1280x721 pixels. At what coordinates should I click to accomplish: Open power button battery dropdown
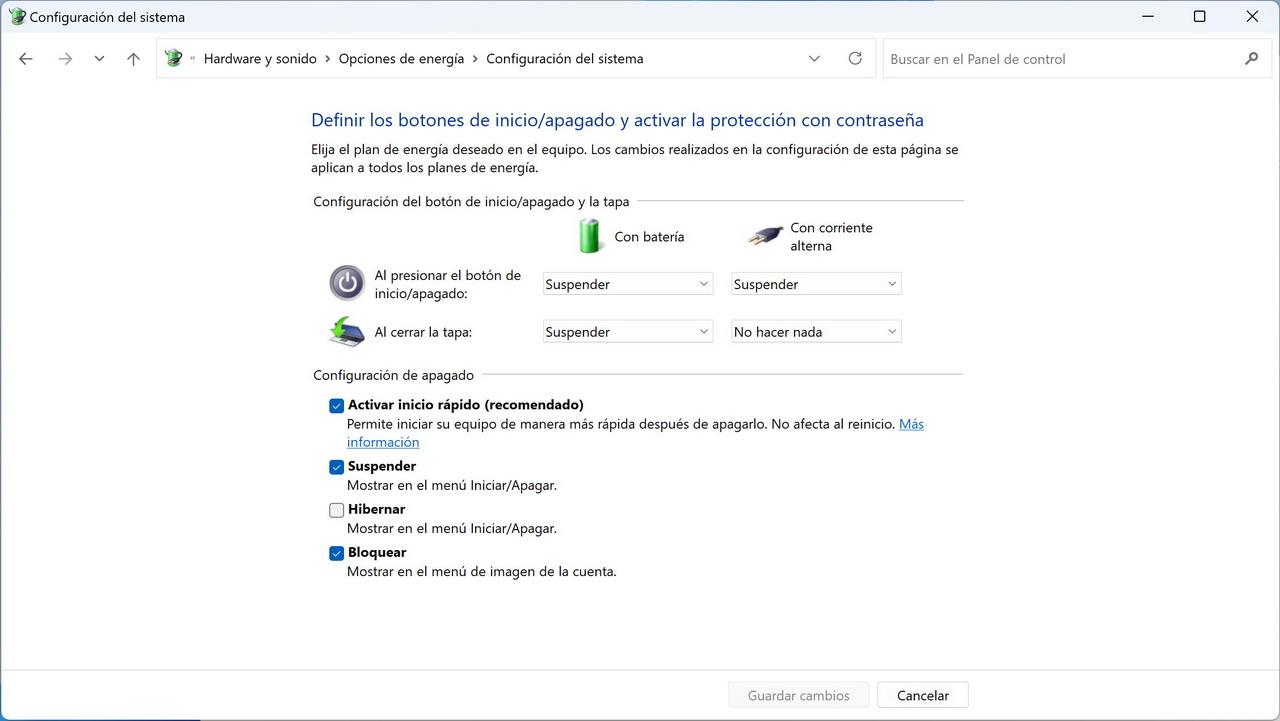627,284
